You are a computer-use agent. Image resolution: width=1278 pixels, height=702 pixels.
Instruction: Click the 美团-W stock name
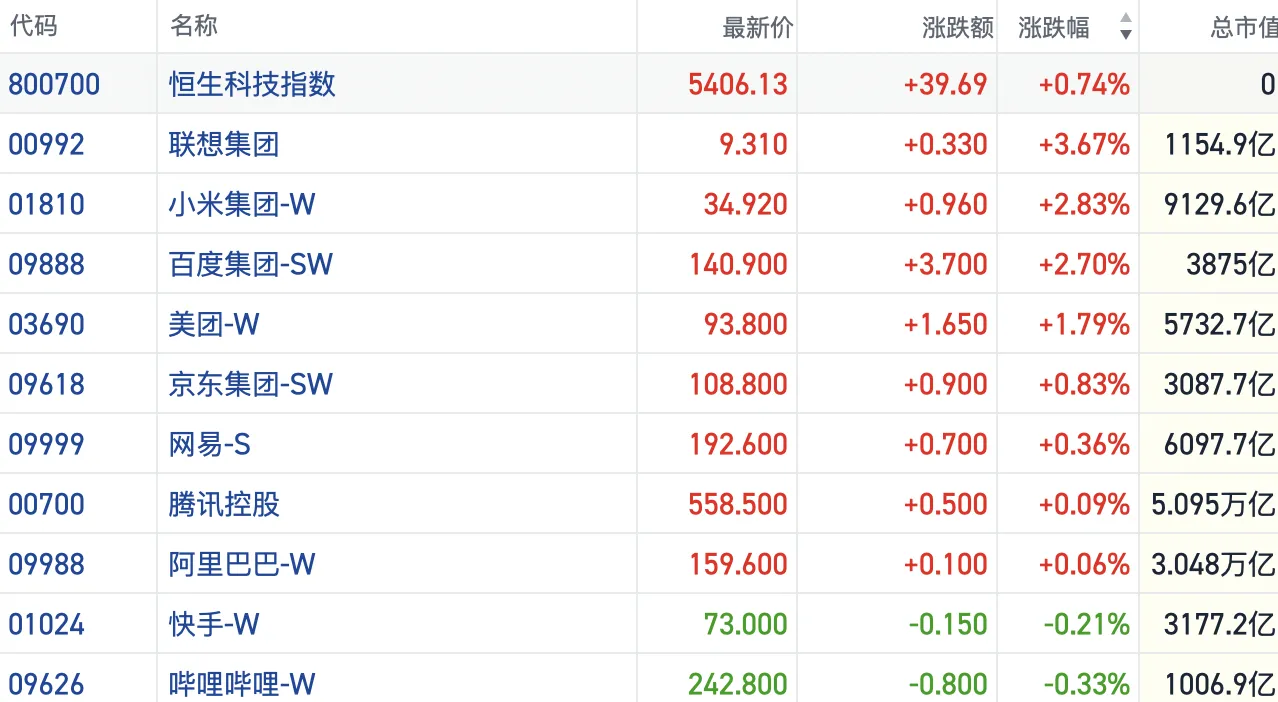tap(214, 324)
